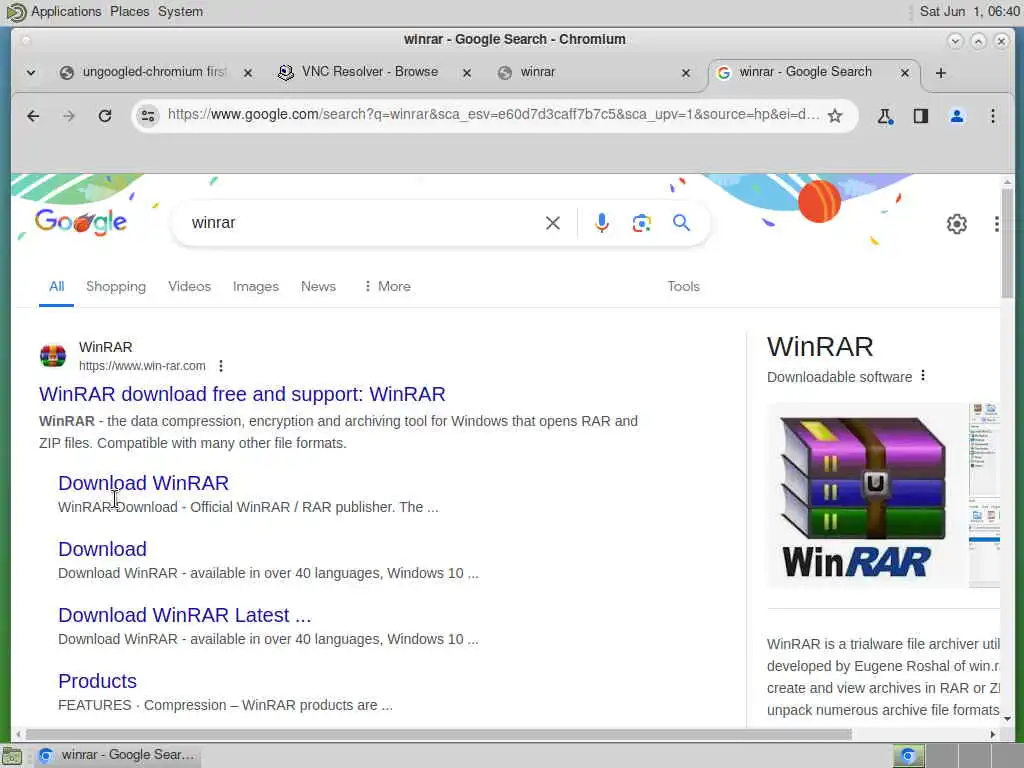Click WinRAR knowledge panel title
The height and width of the screenshot is (768, 1024).
[x=820, y=347]
